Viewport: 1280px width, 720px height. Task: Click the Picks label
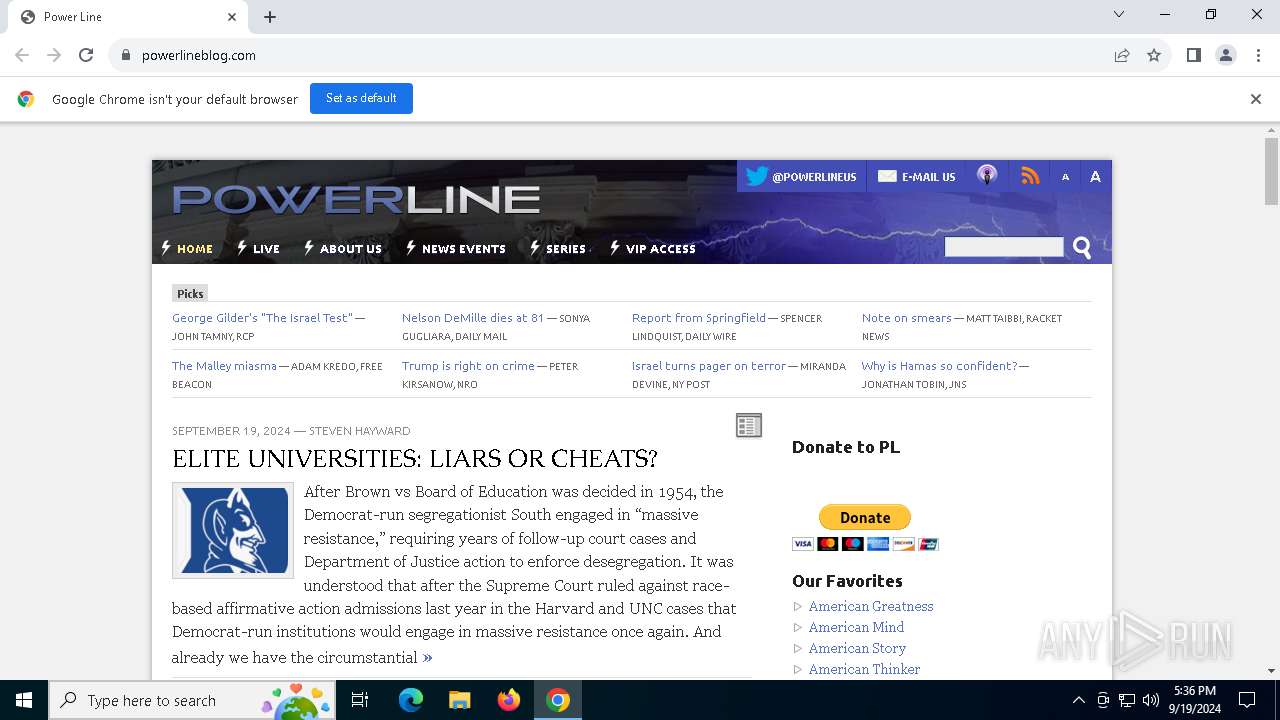[x=190, y=293]
